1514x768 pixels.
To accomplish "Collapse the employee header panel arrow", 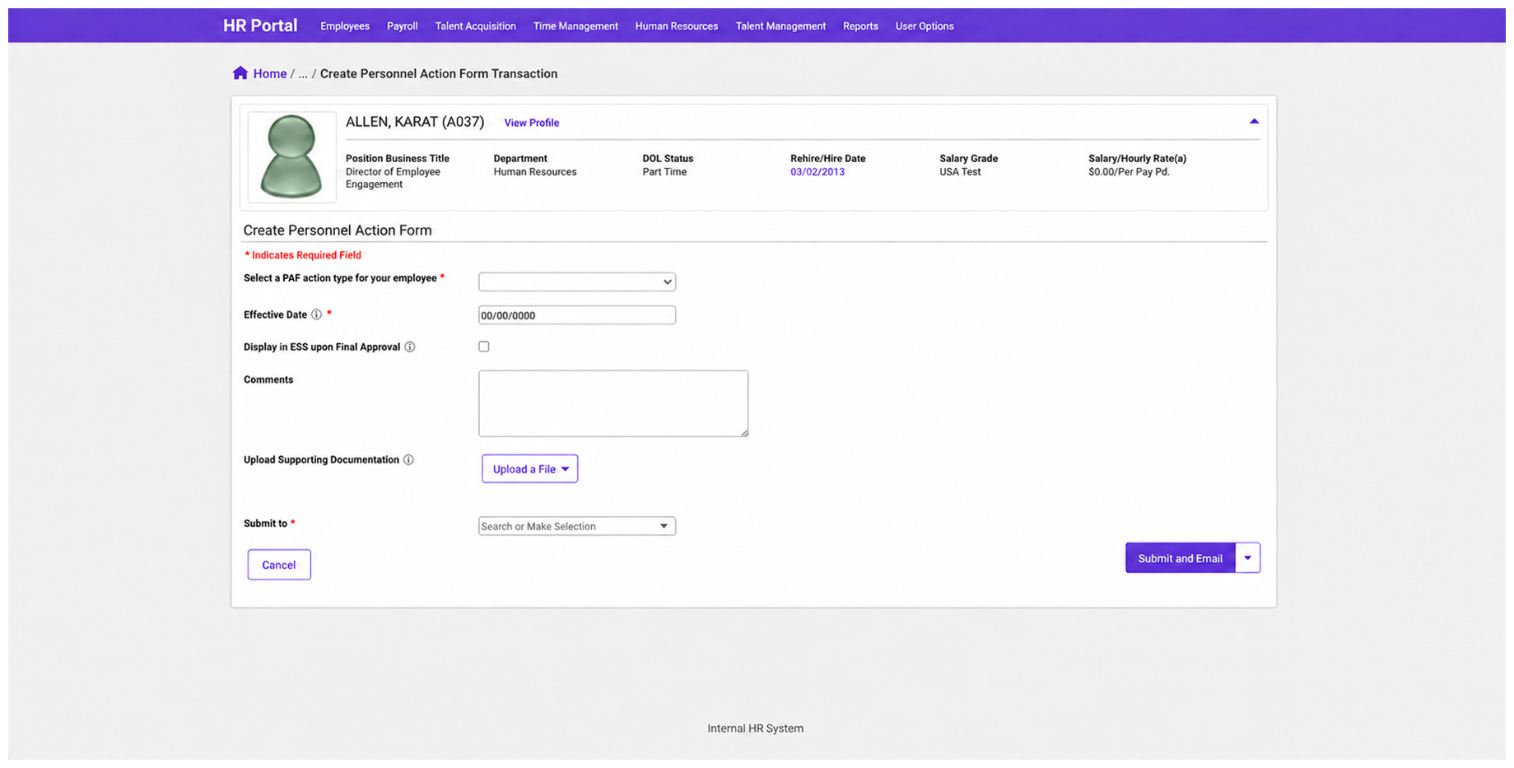I will click(1254, 122).
